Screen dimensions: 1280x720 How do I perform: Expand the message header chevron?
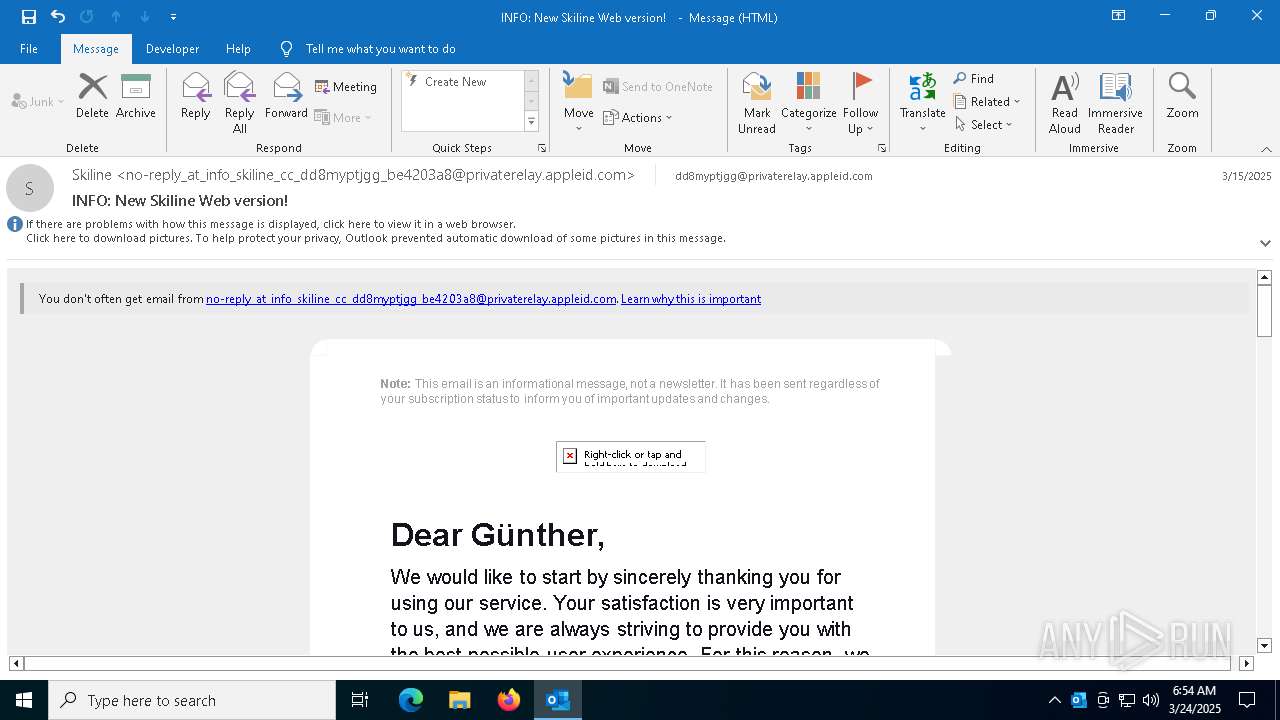(1265, 243)
